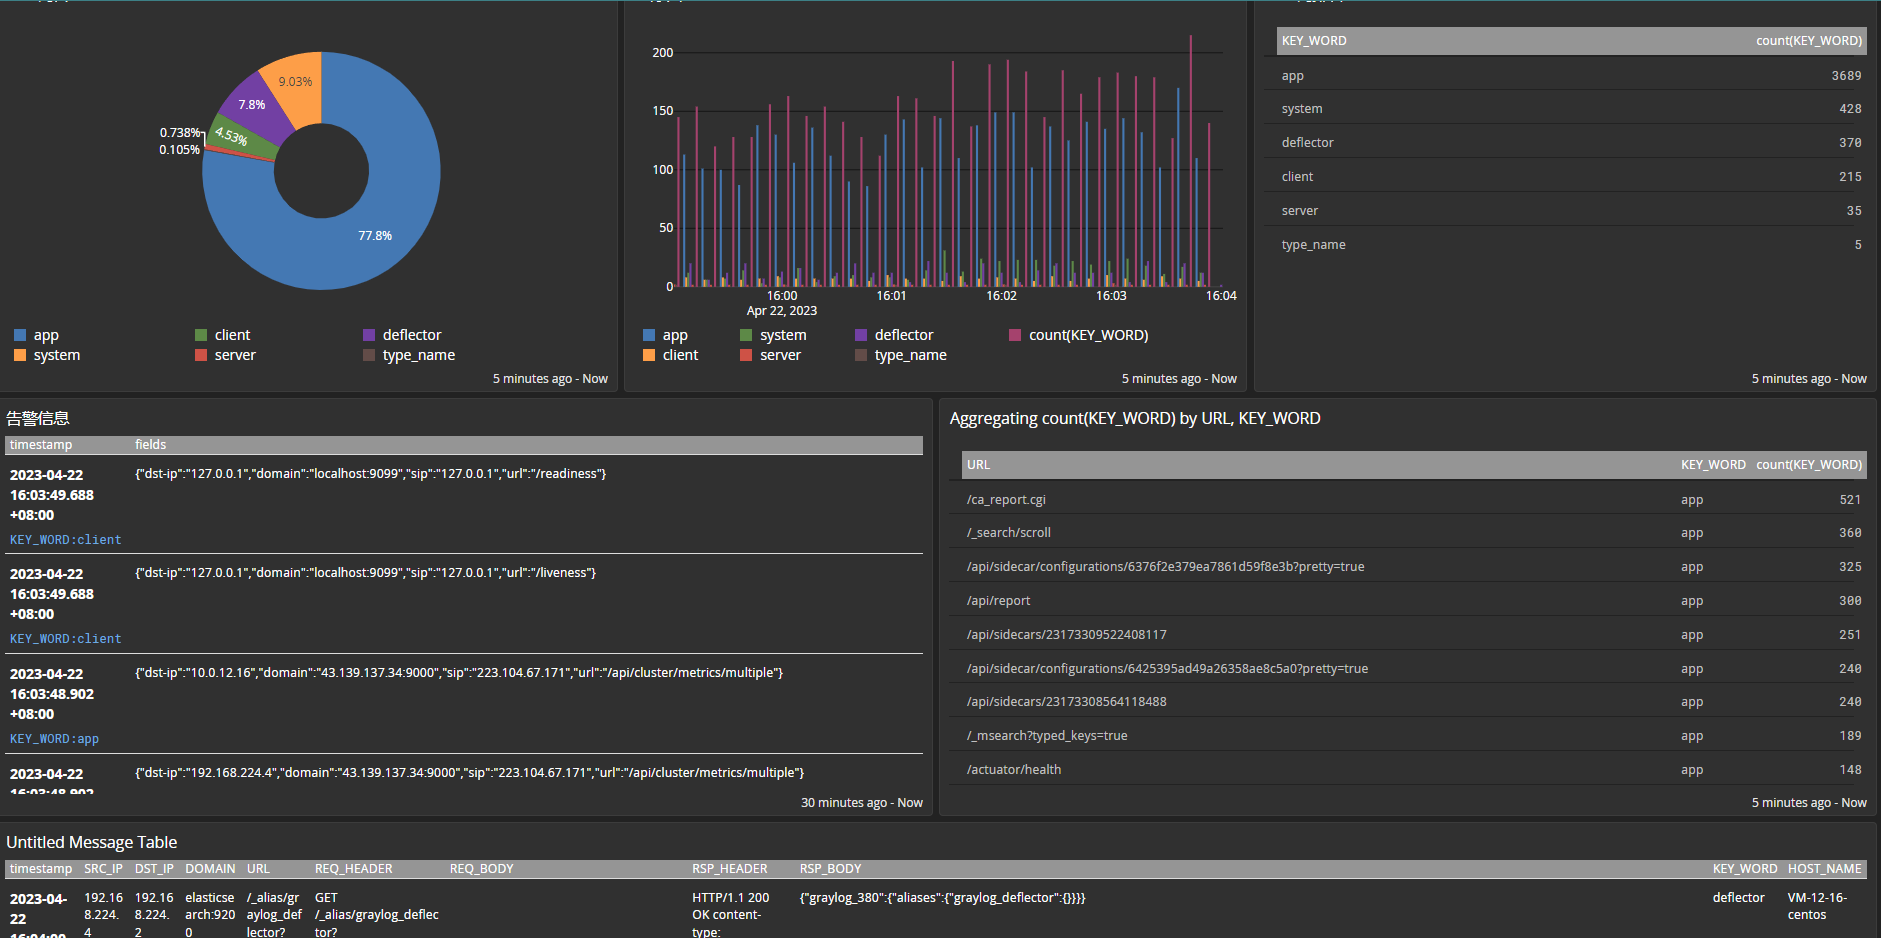Screen dimensions: 1881x938
Task: Select the 77.8% blue slice of the pie chart
Action: pyautogui.click(x=375, y=235)
